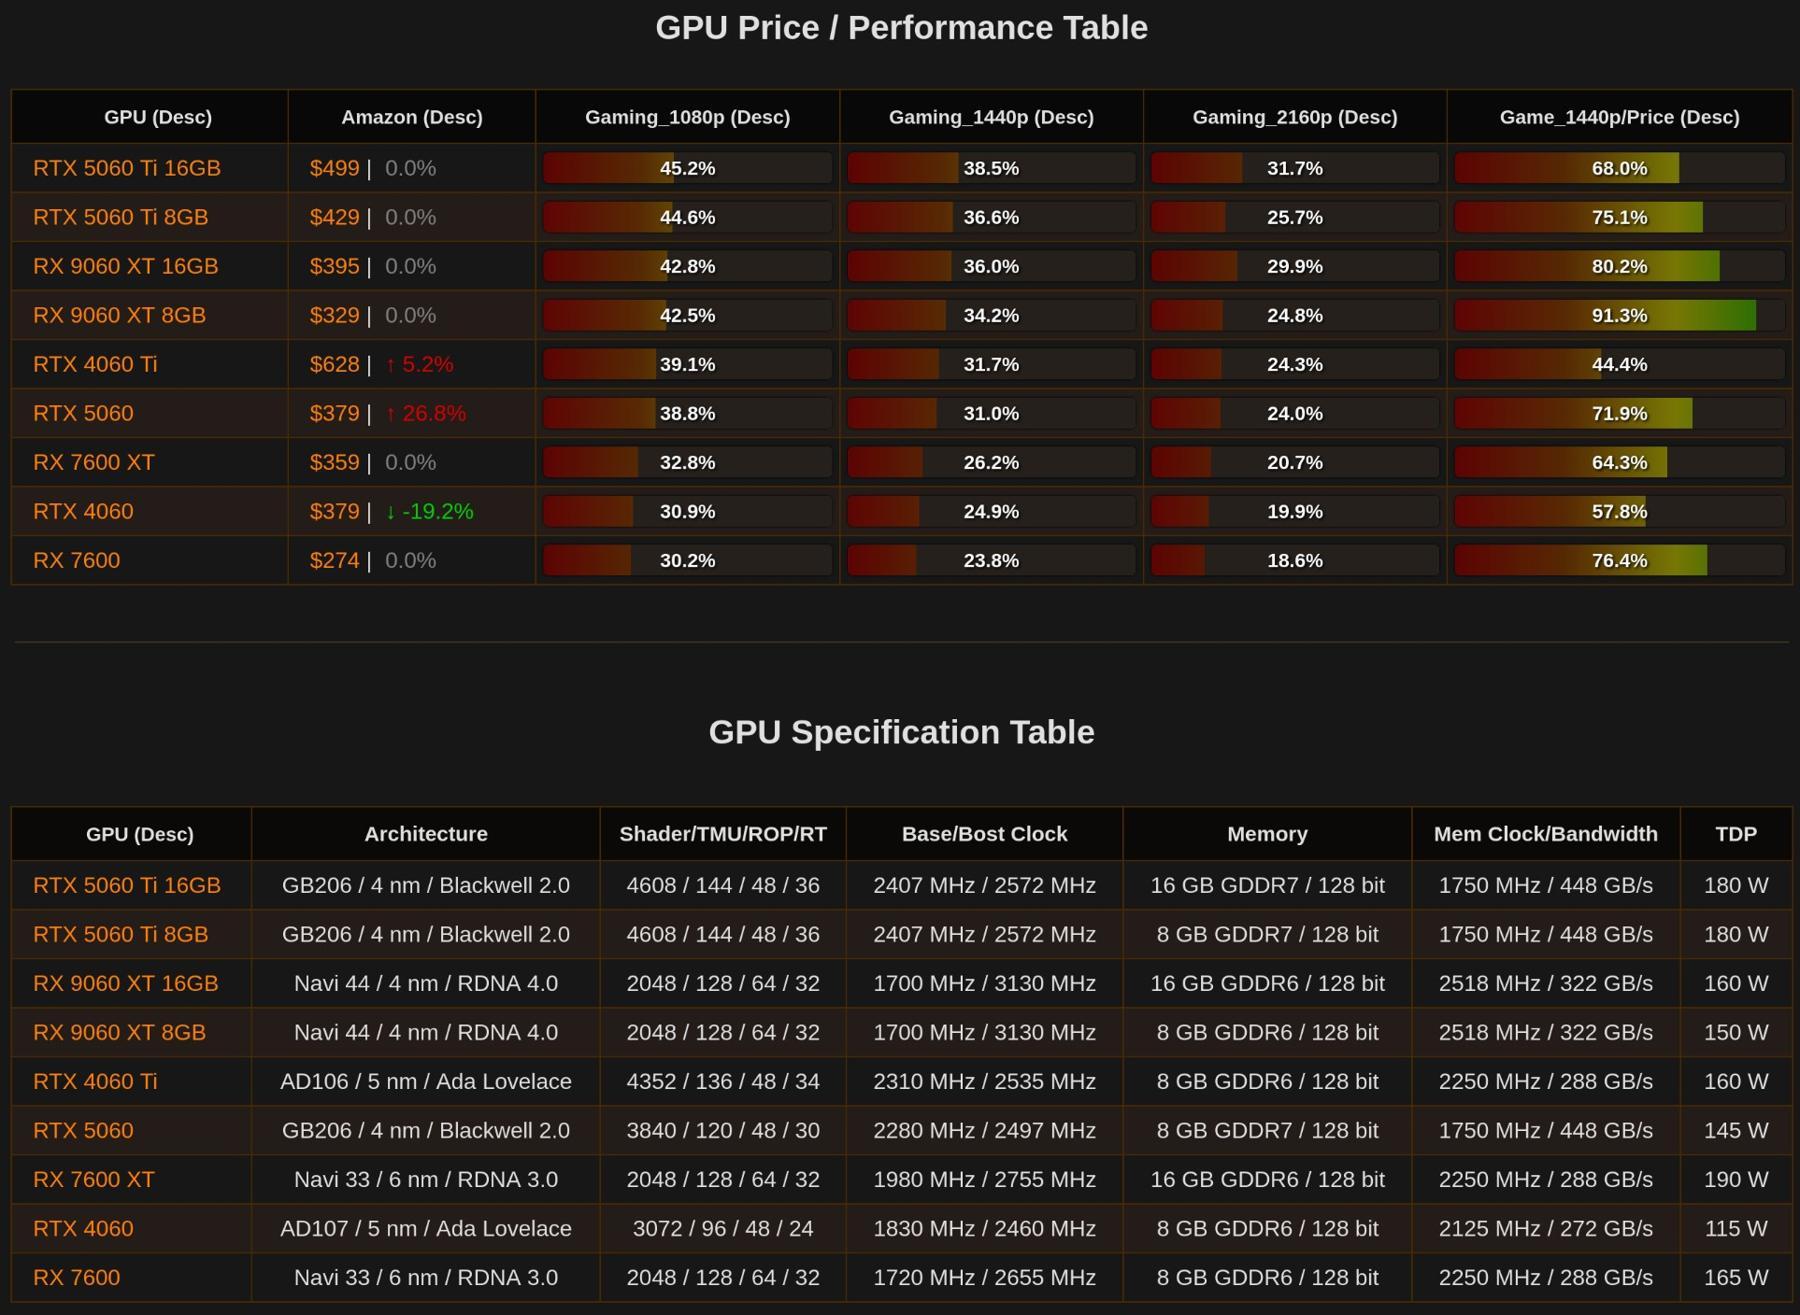Click the 80.2% price performance bar
The height and width of the screenshot is (1315, 1800).
tap(1619, 266)
